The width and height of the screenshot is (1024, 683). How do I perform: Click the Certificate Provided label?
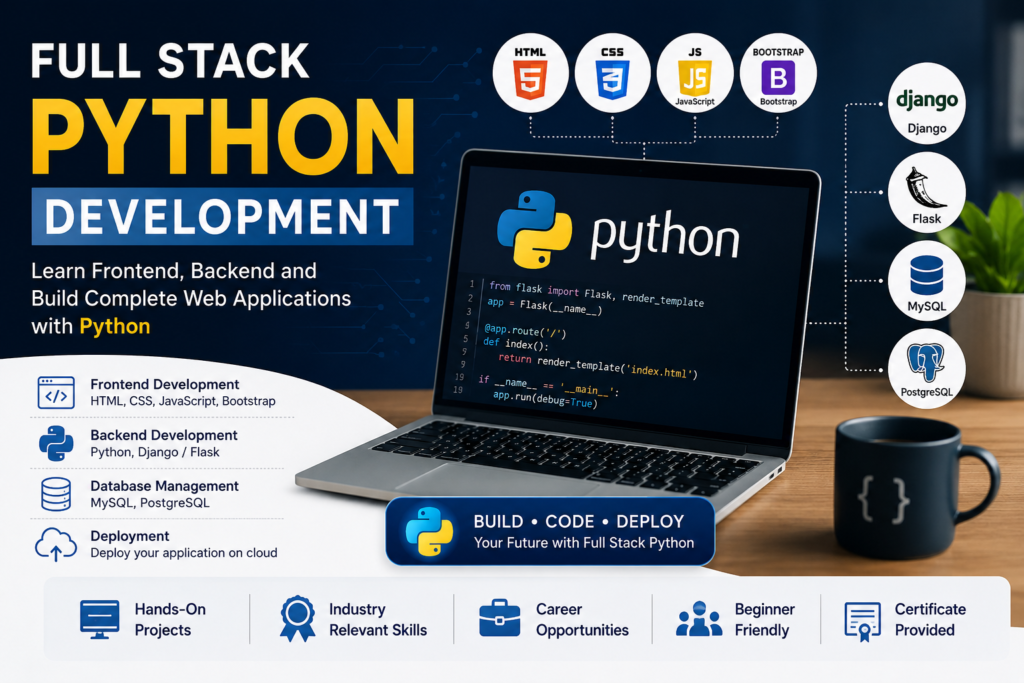pyautogui.click(x=930, y=620)
